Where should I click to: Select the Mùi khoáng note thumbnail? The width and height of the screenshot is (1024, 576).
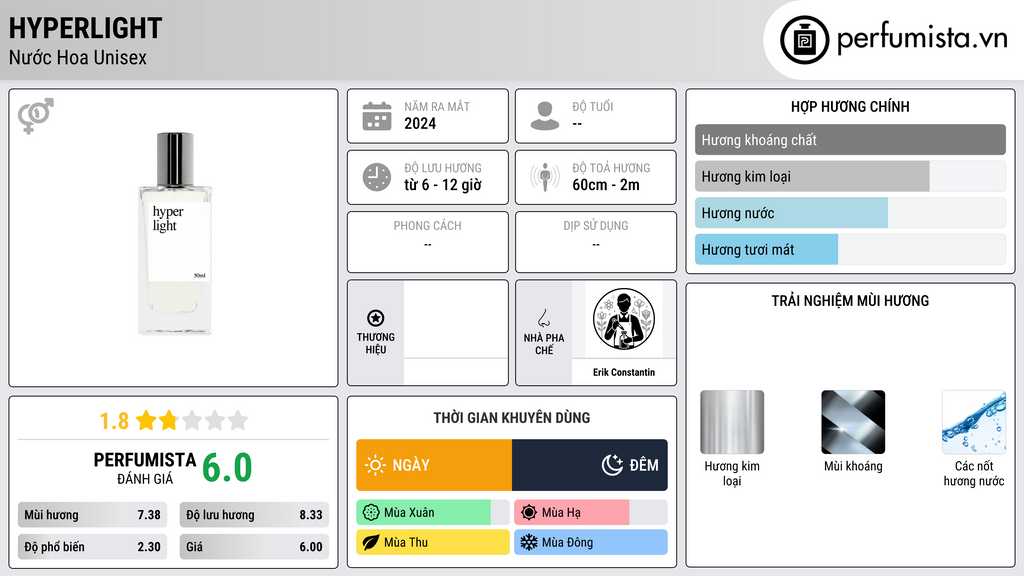(853, 422)
